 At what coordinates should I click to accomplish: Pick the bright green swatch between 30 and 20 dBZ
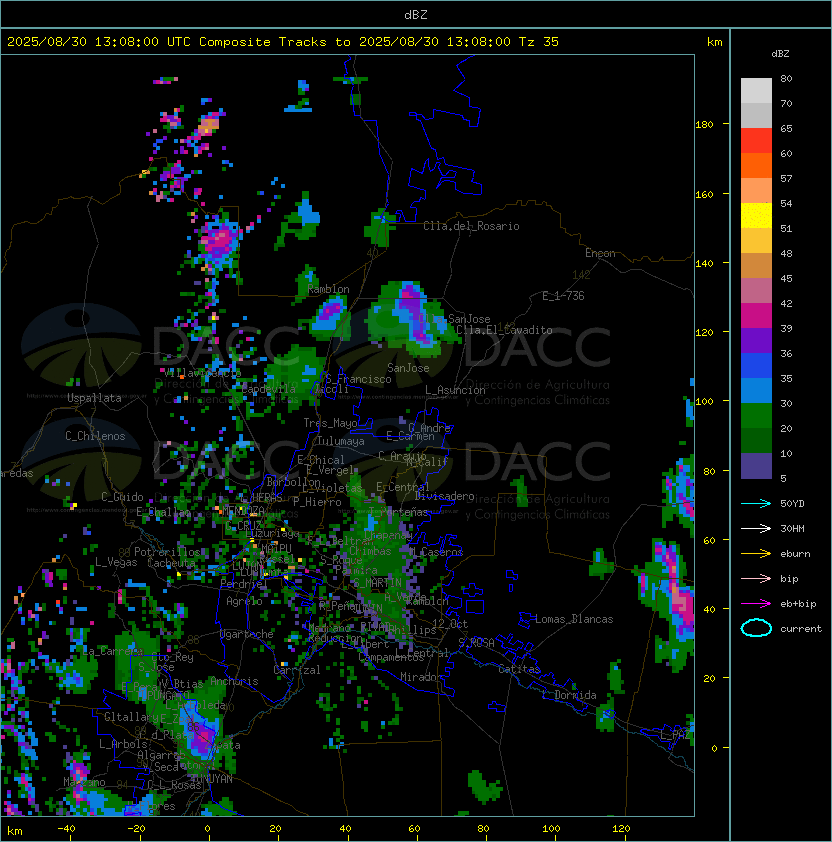tap(756, 416)
